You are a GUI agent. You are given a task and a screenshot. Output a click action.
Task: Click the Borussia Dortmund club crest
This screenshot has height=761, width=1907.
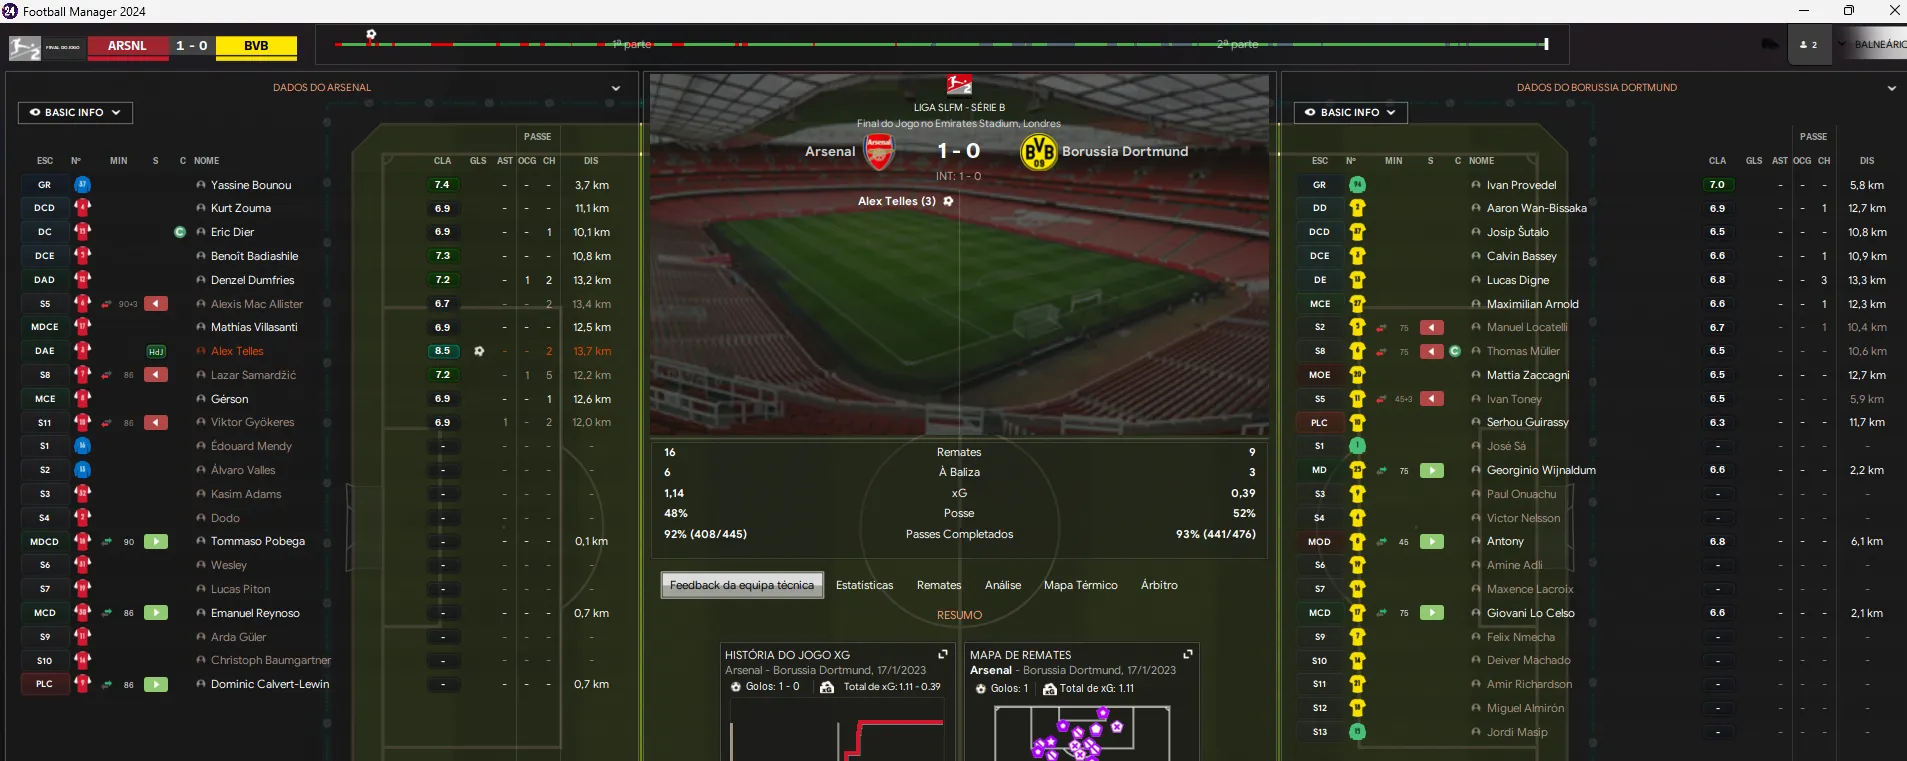pos(1039,152)
